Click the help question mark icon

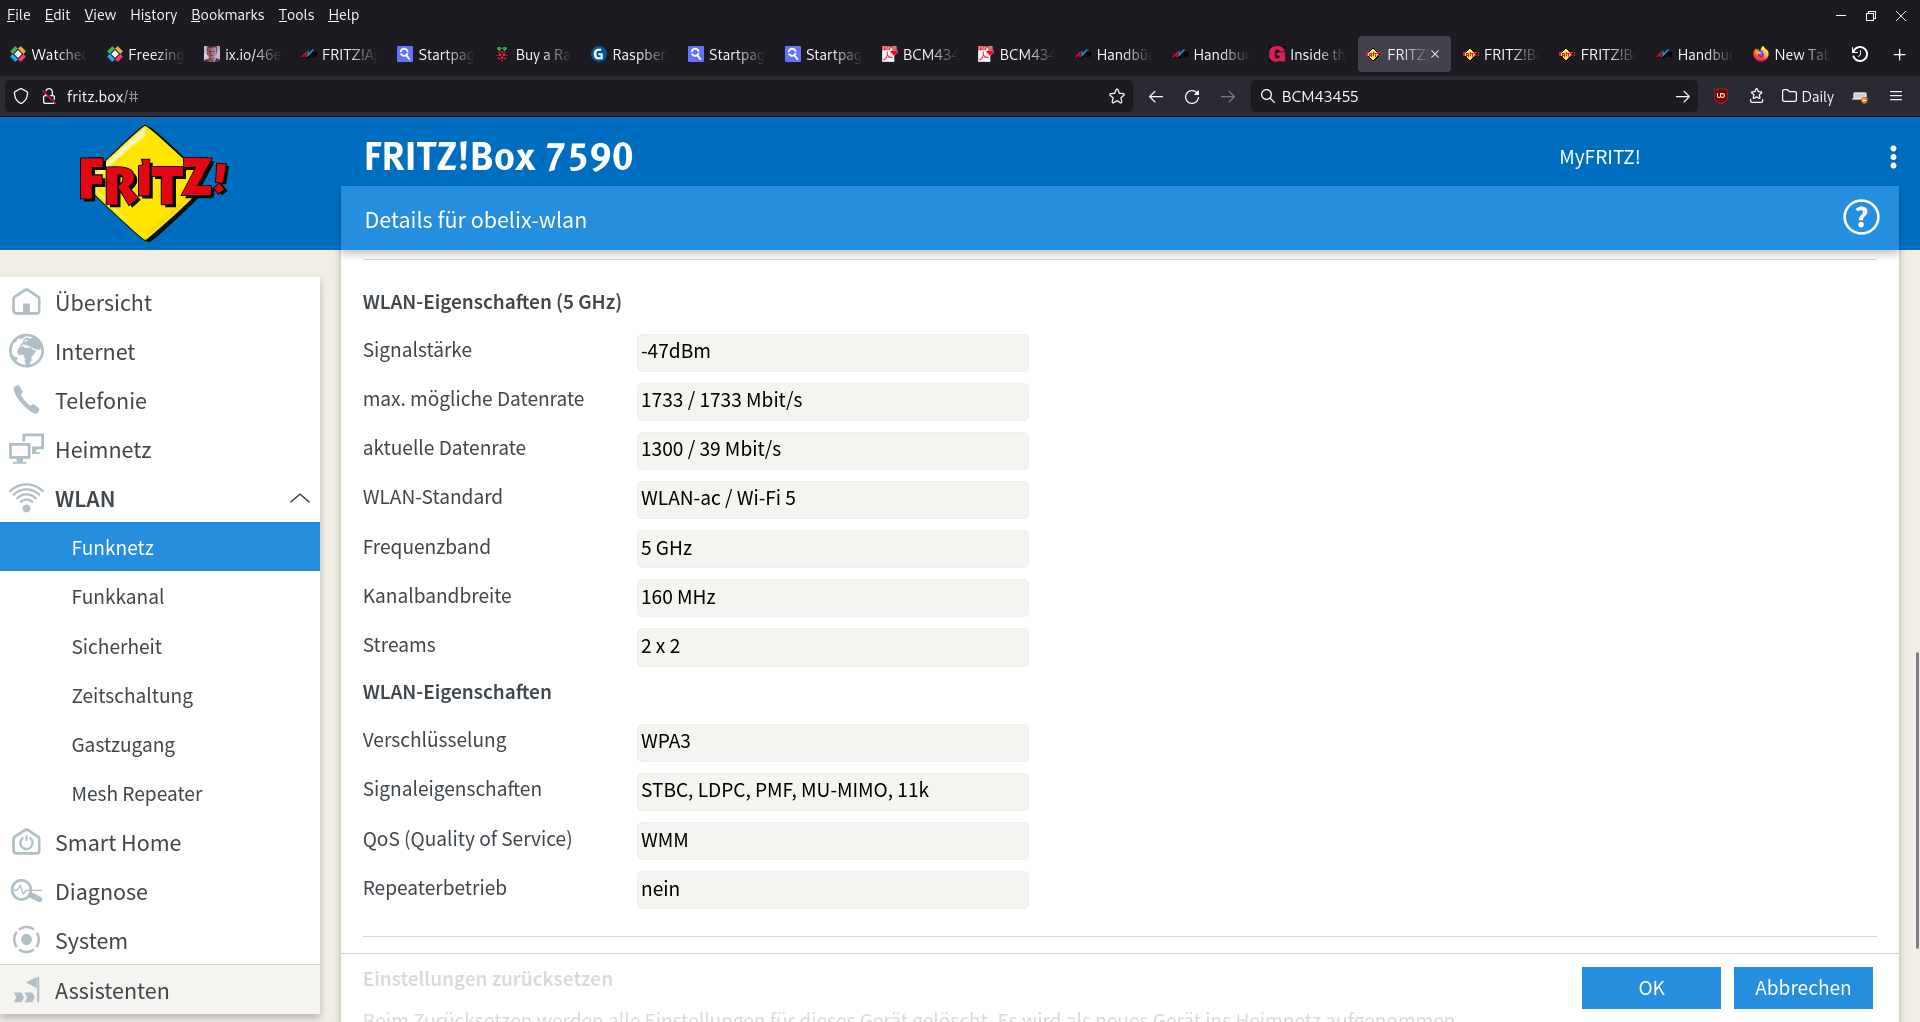(1860, 218)
